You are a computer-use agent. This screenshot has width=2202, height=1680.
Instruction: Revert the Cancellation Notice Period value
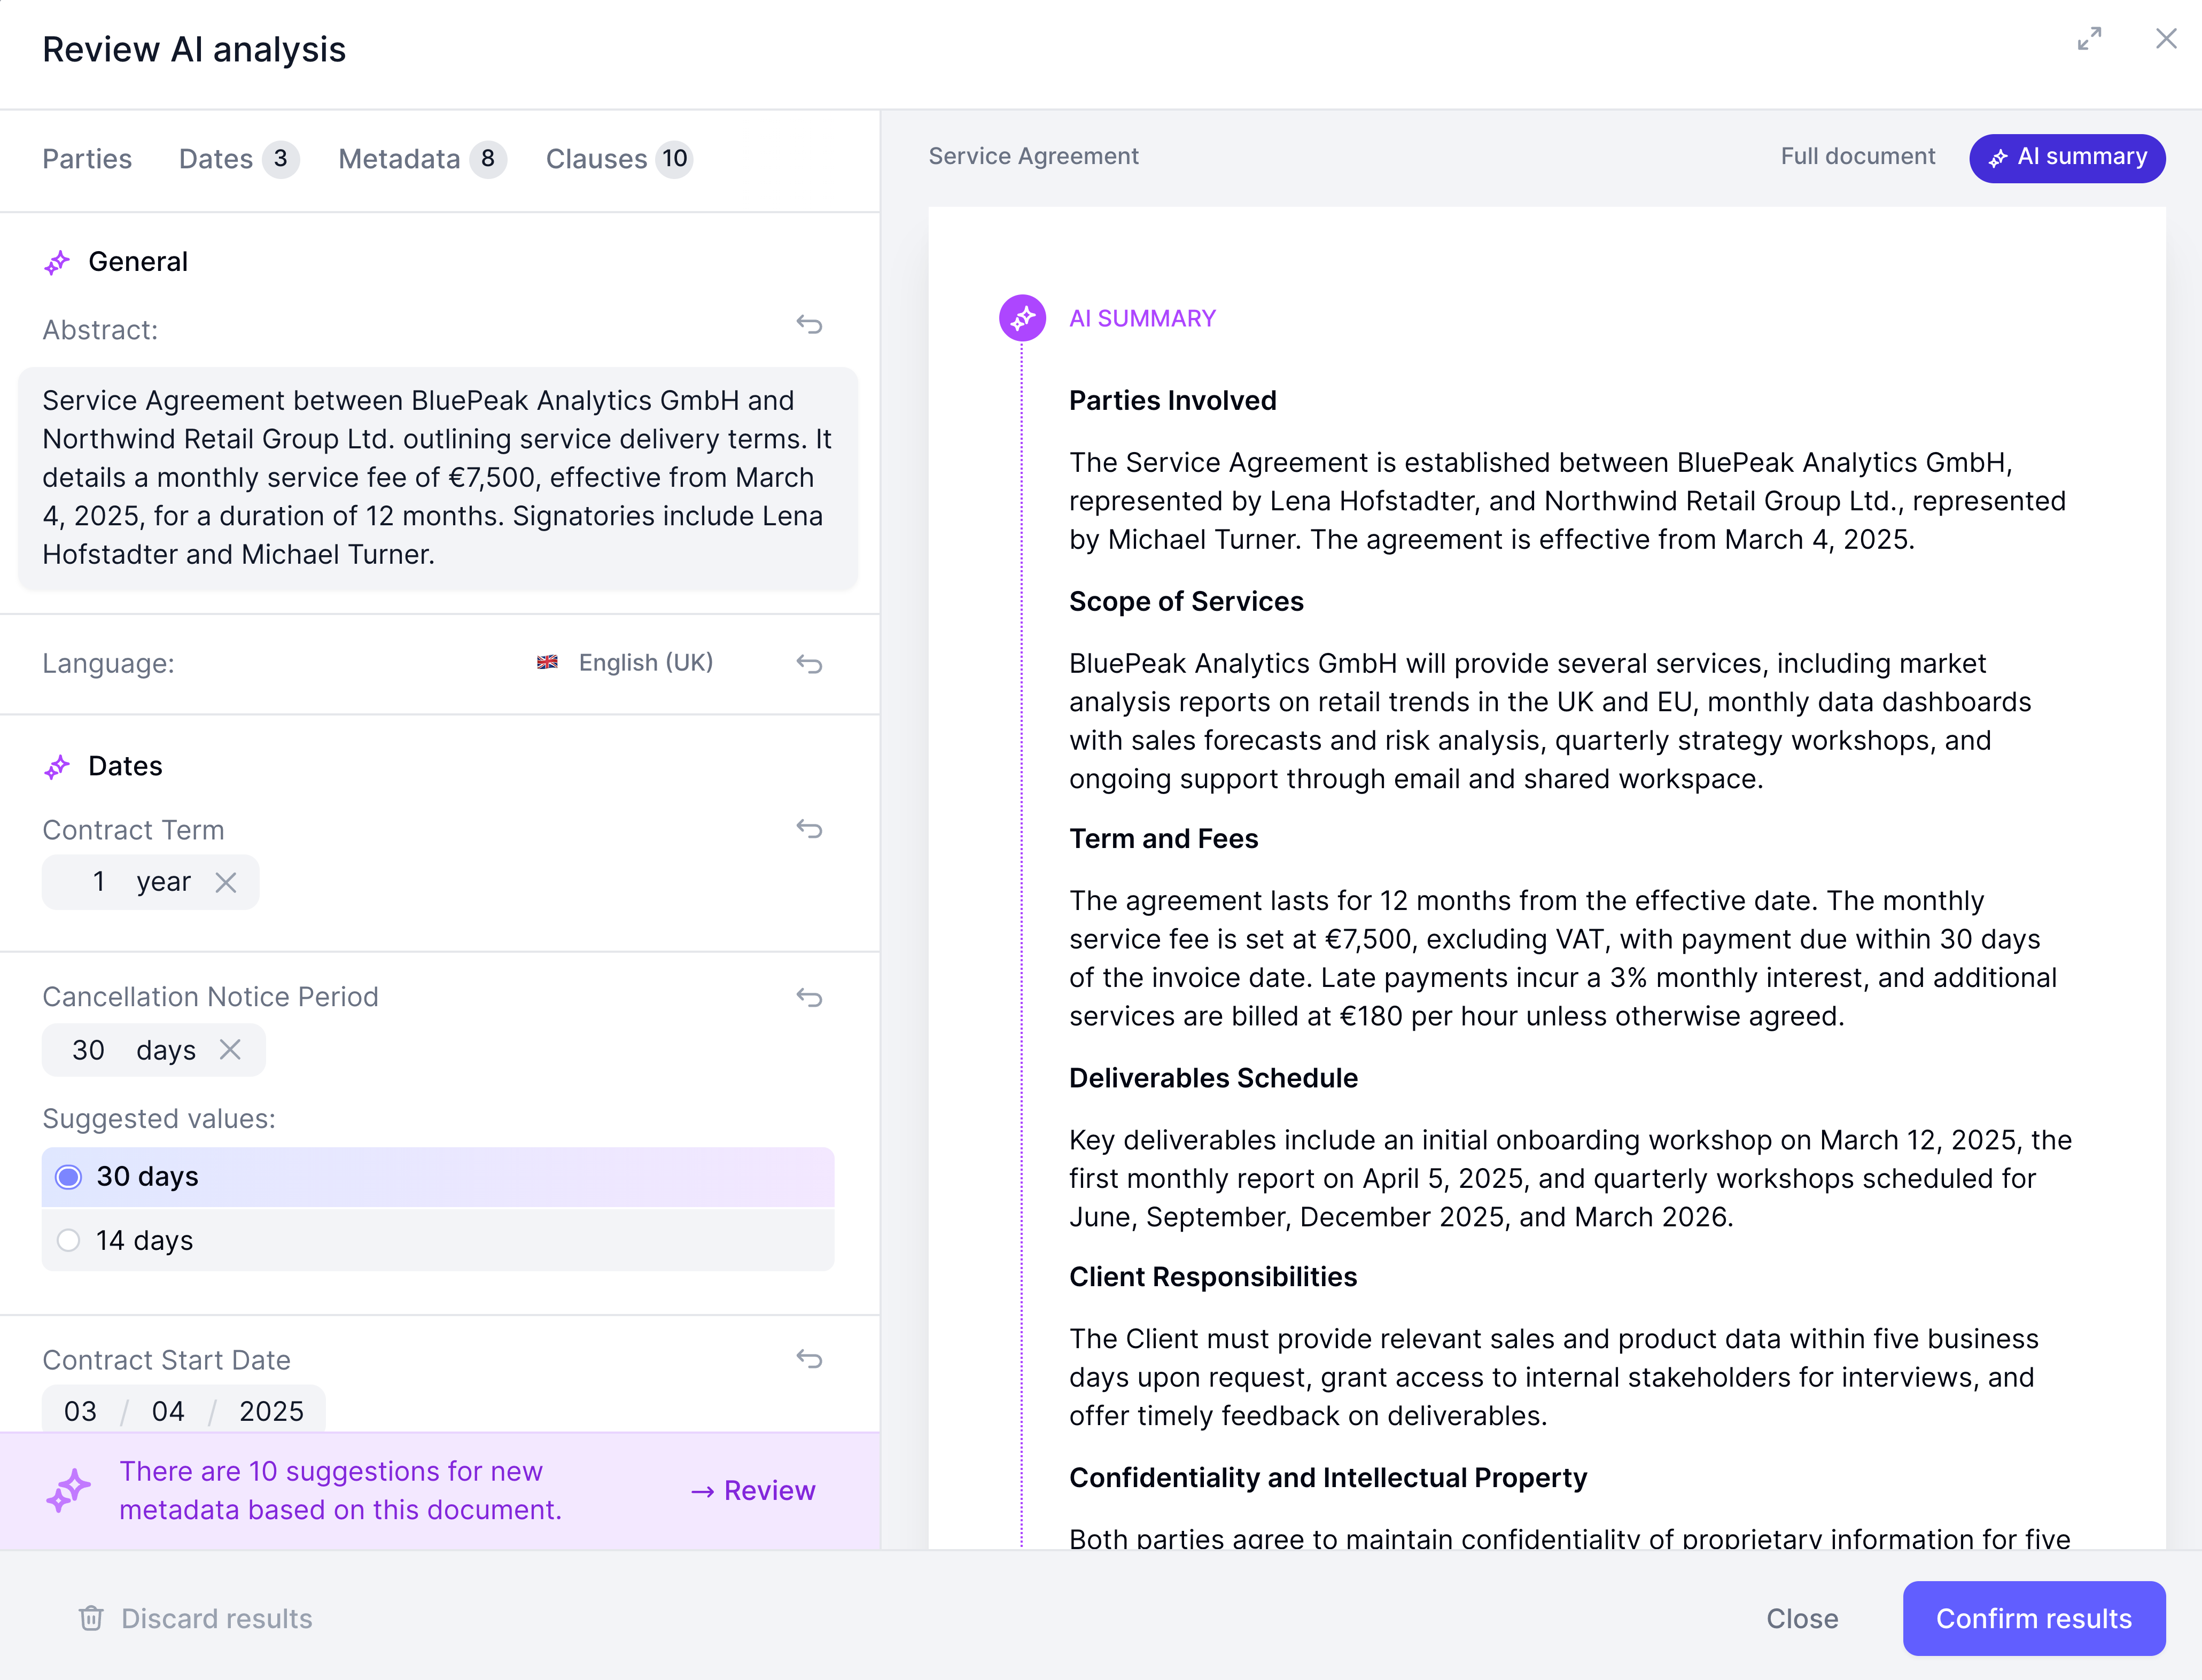(x=808, y=997)
